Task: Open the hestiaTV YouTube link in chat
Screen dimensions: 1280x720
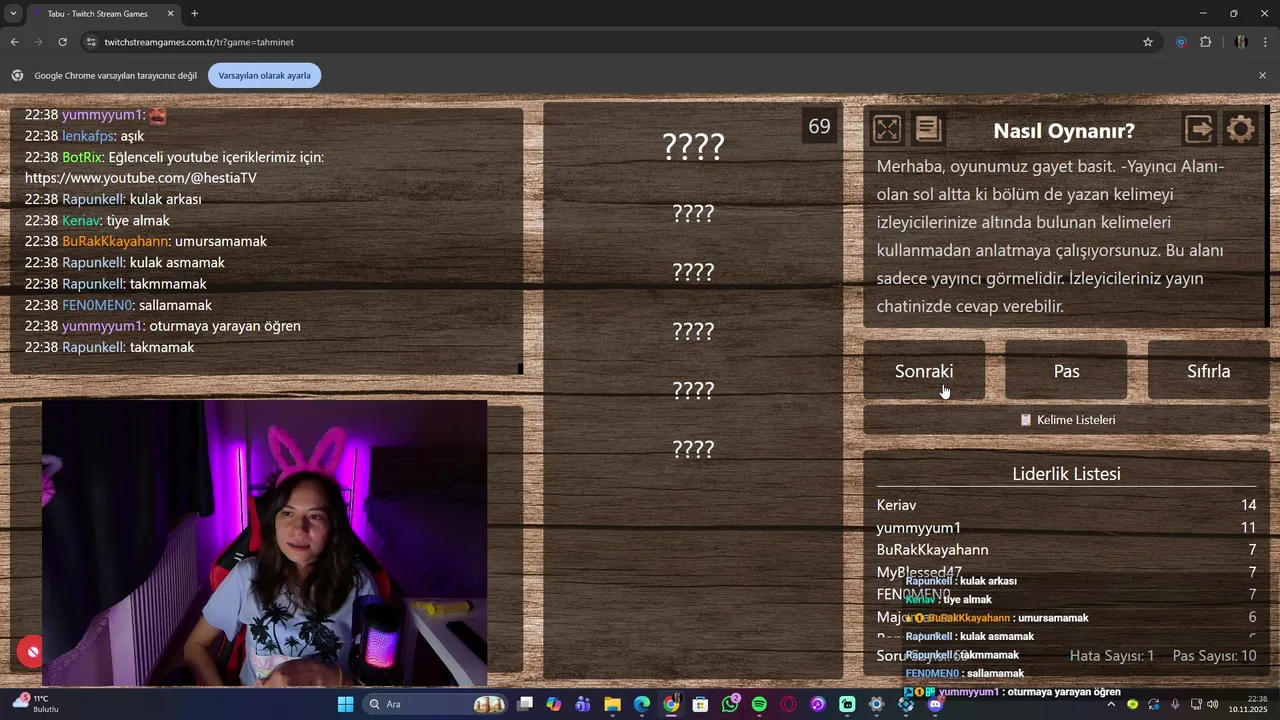Action: click(x=141, y=178)
